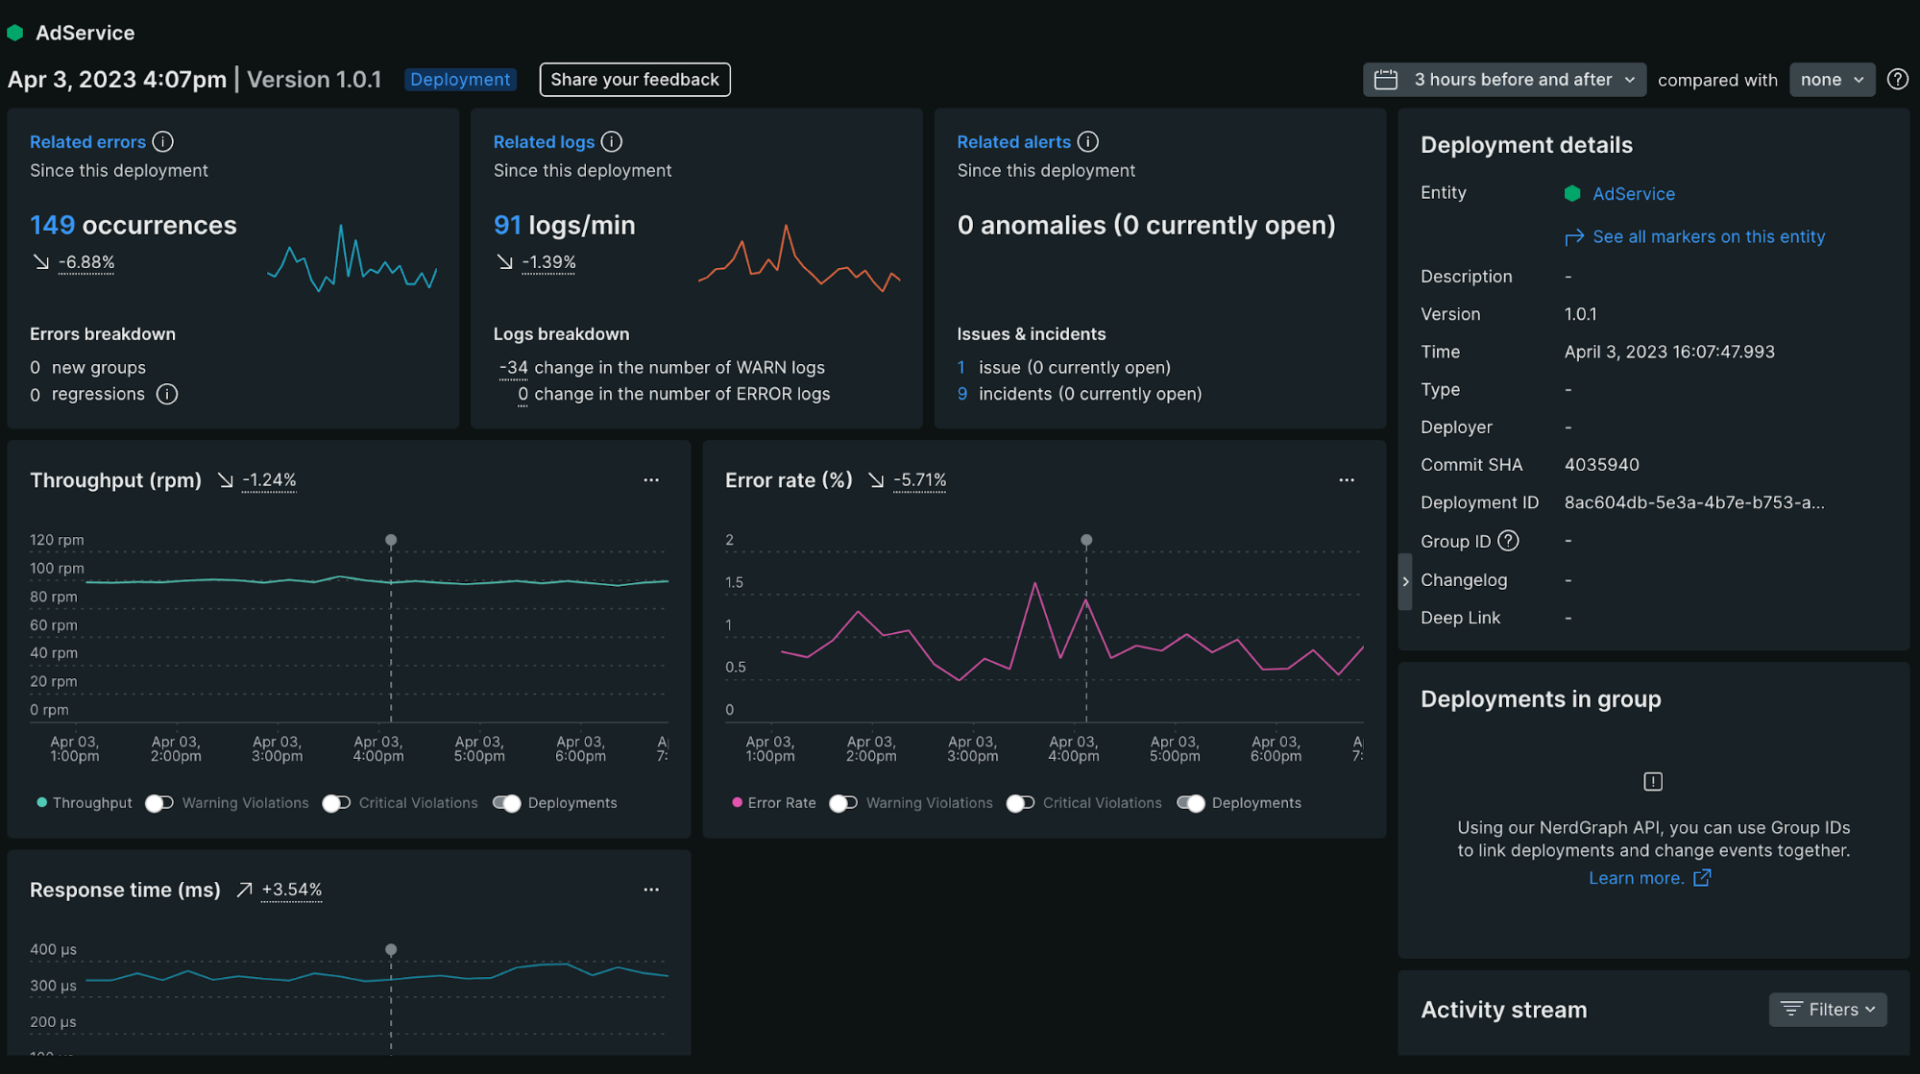This screenshot has width=1920, height=1074.
Task: Disable the Deployments toggle under Throughput
Action: 507,803
